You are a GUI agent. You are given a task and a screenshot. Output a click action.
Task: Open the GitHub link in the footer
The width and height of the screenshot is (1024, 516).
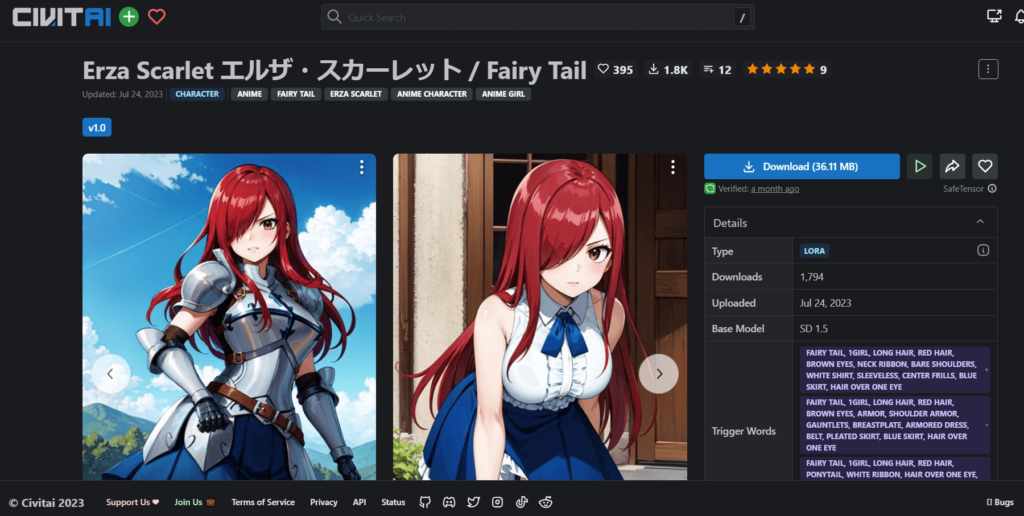[x=425, y=502]
